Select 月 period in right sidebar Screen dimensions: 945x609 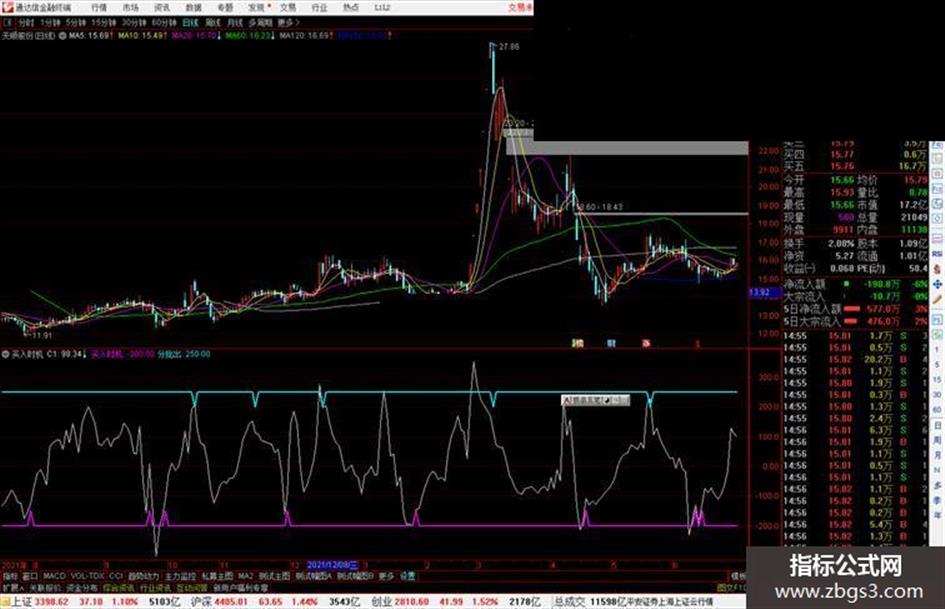[x=937, y=455]
